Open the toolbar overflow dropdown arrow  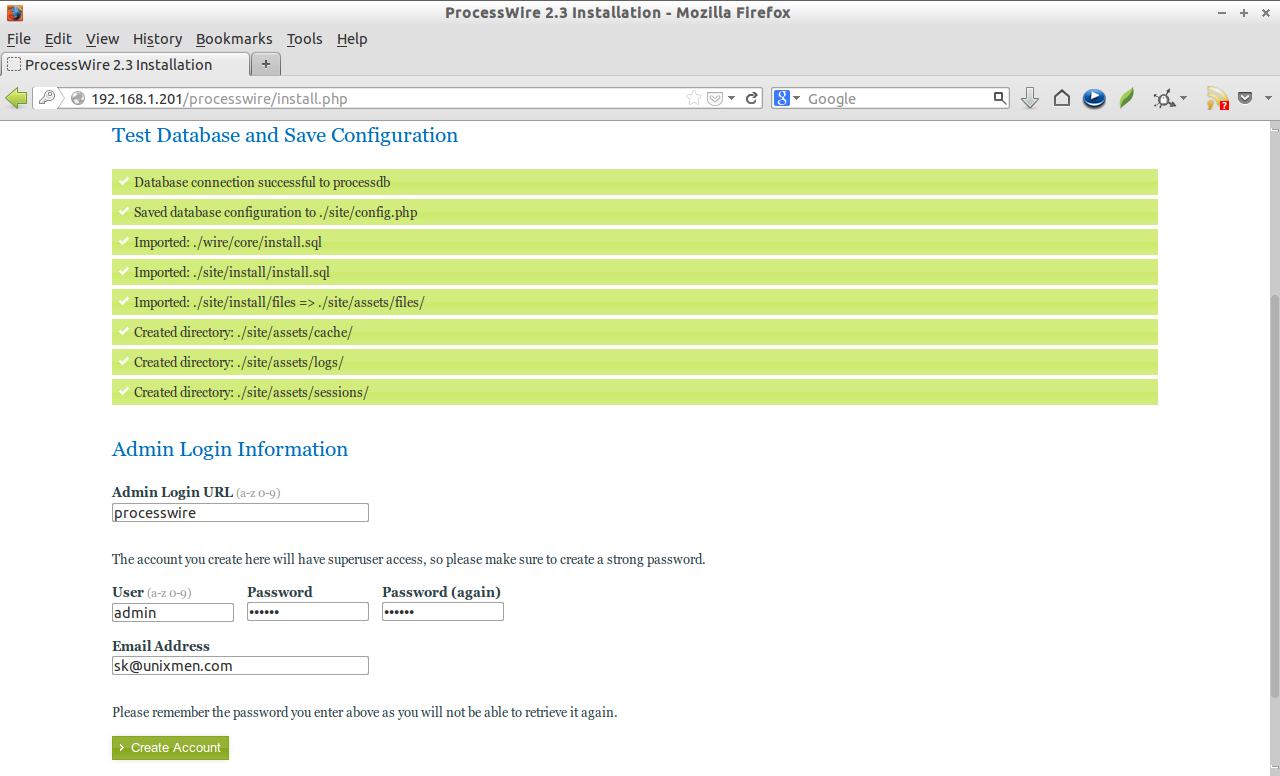[1268, 98]
